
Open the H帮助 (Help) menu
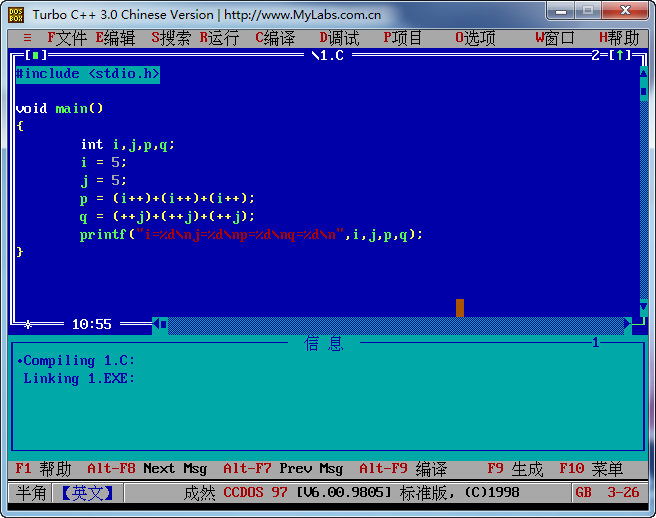click(619, 38)
